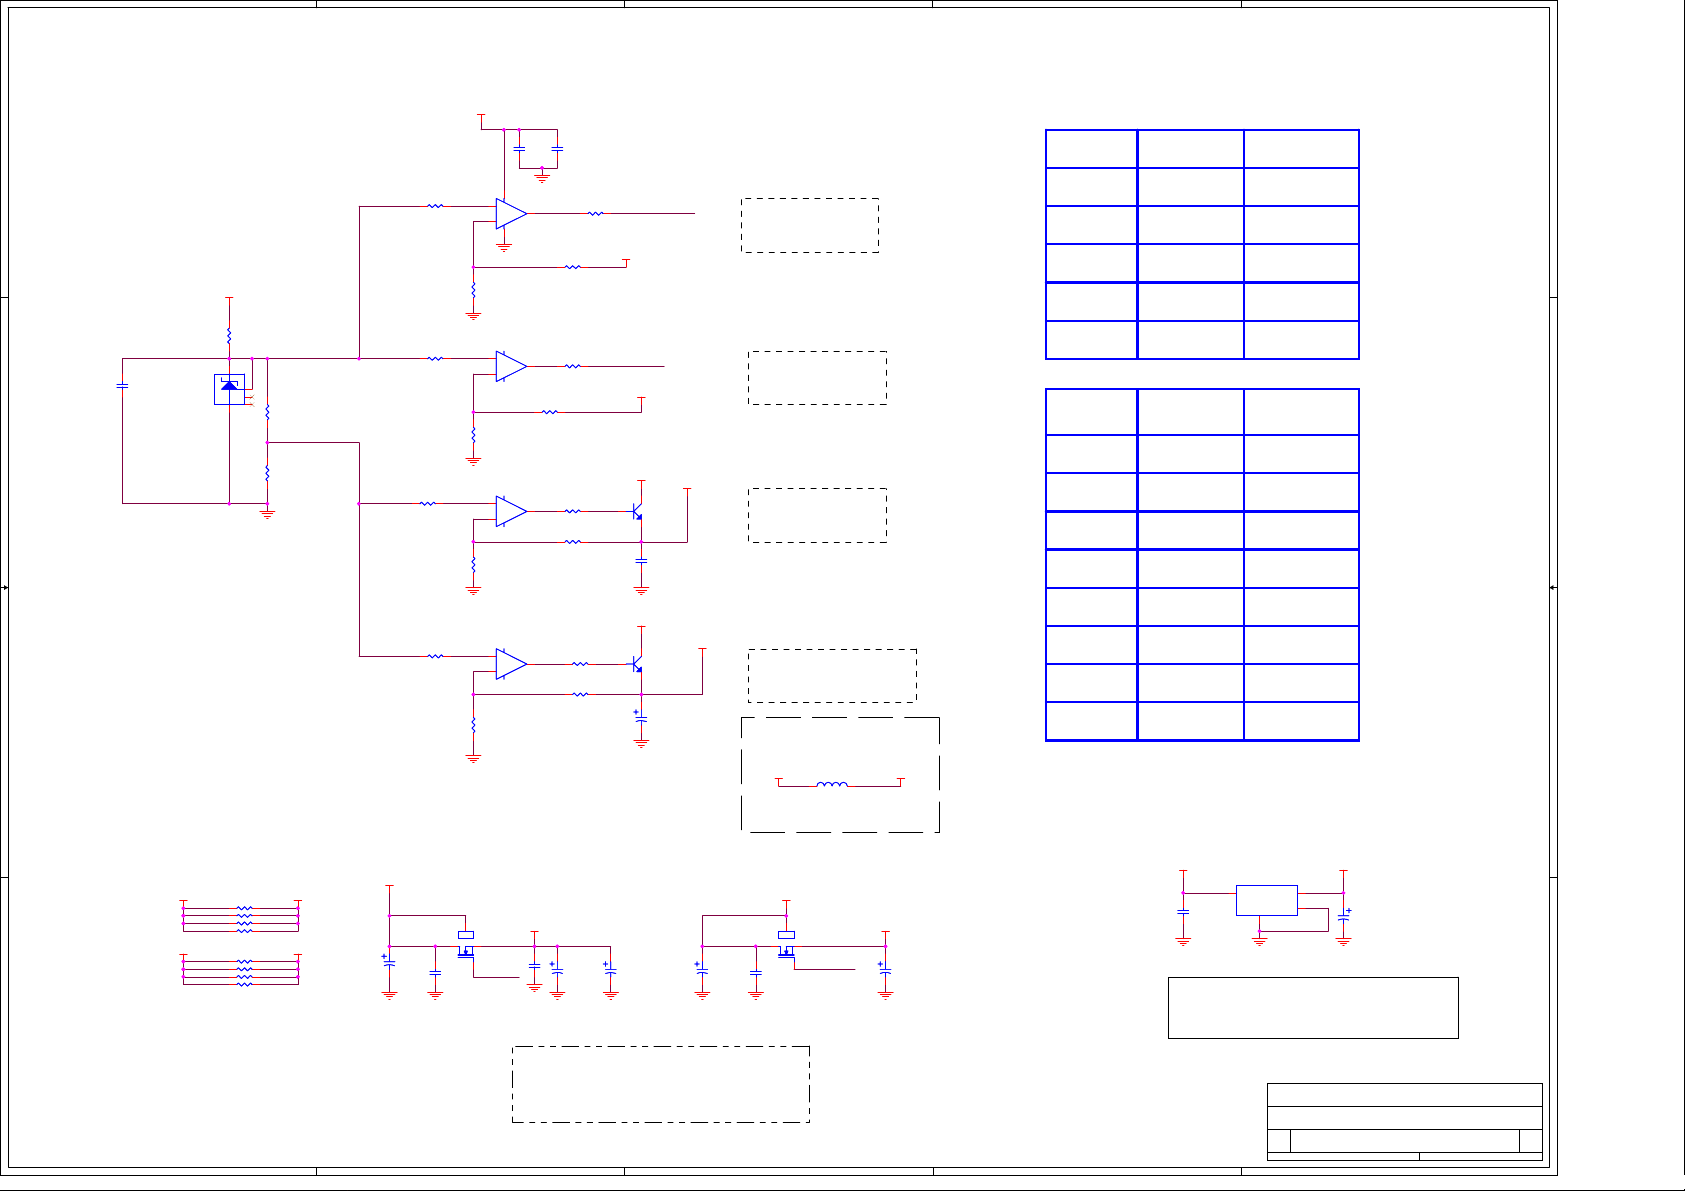Select the smaller six-row blue table
1685x1191 pixels.
pos(1202,244)
